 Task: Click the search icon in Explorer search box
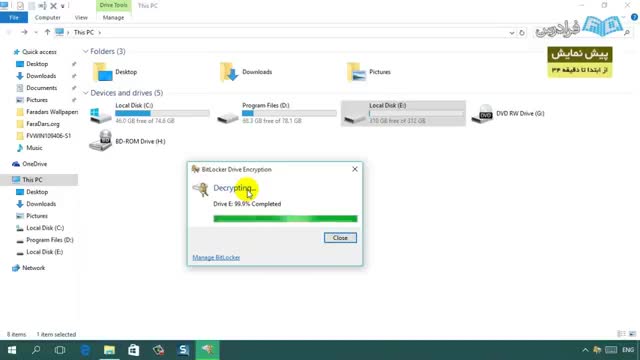point(627,33)
